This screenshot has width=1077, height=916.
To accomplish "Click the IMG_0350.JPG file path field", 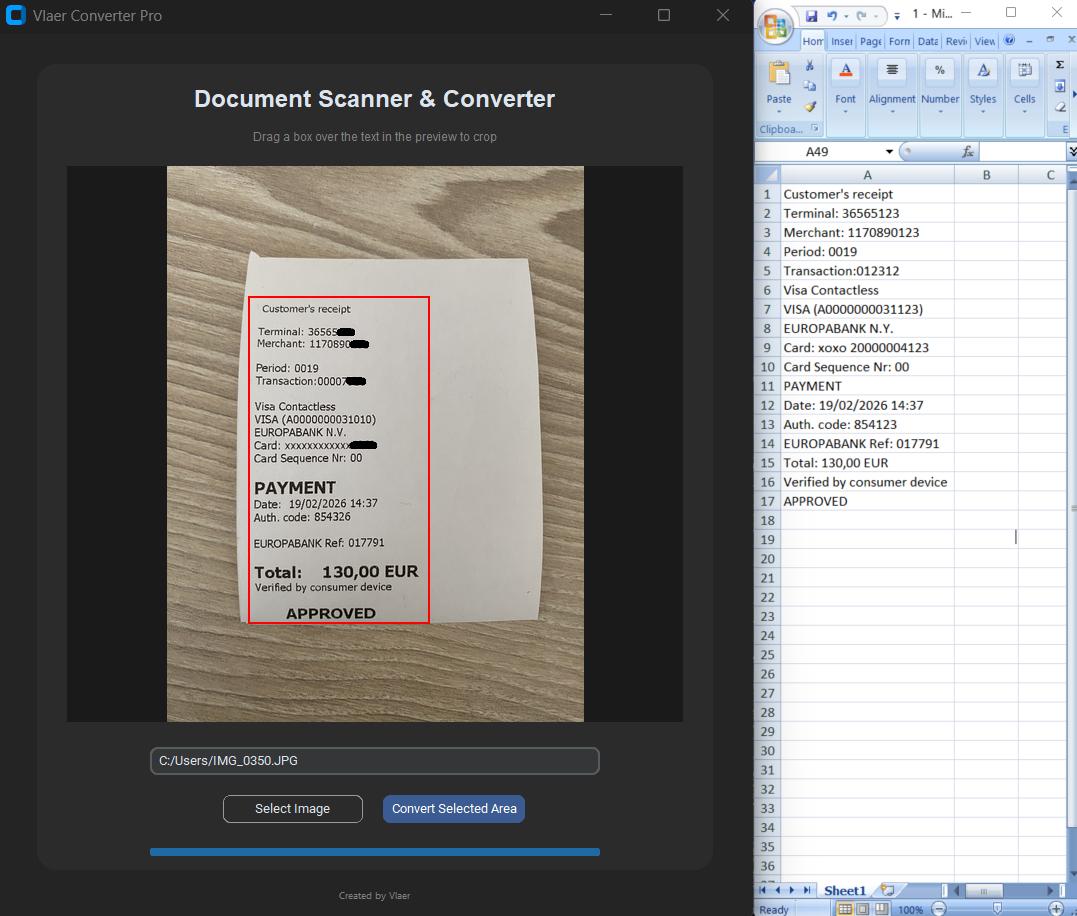I will [x=374, y=760].
